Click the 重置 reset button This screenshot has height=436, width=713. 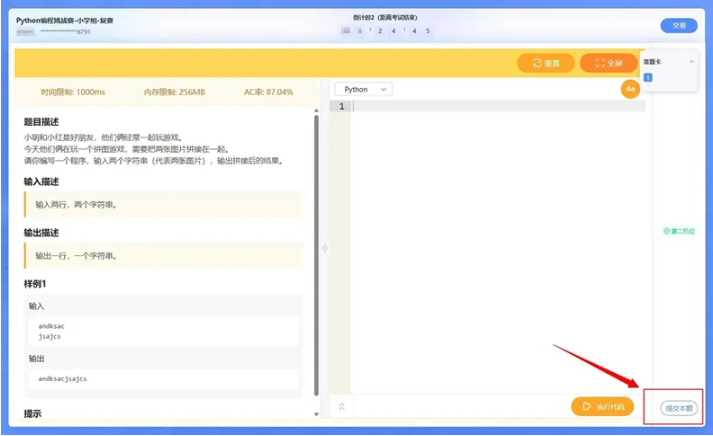[x=546, y=63]
